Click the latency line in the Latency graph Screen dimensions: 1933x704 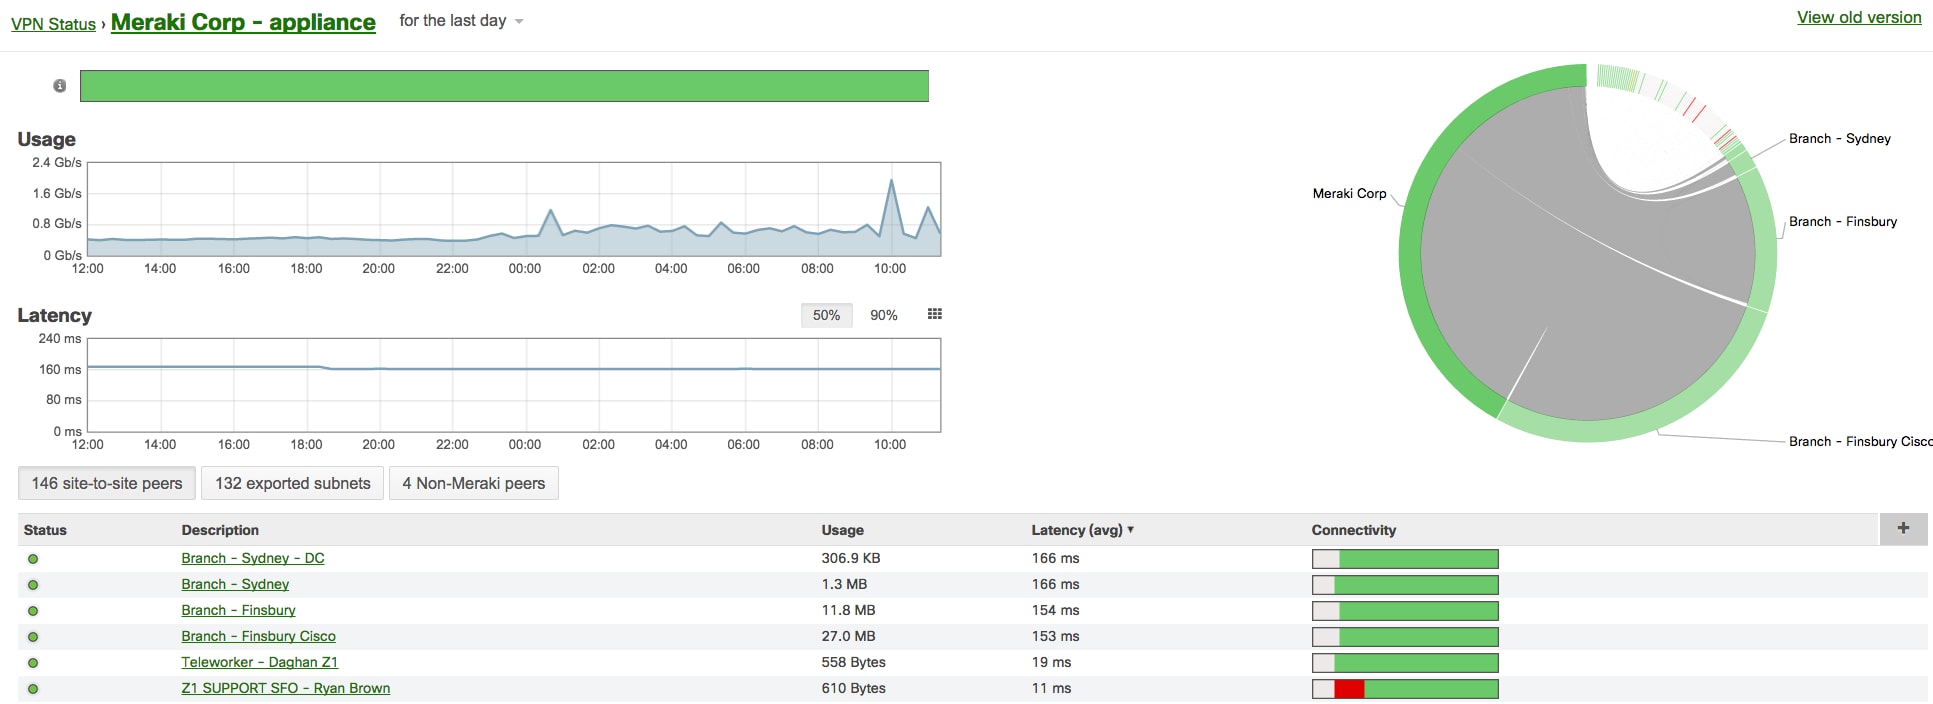click(514, 369)
